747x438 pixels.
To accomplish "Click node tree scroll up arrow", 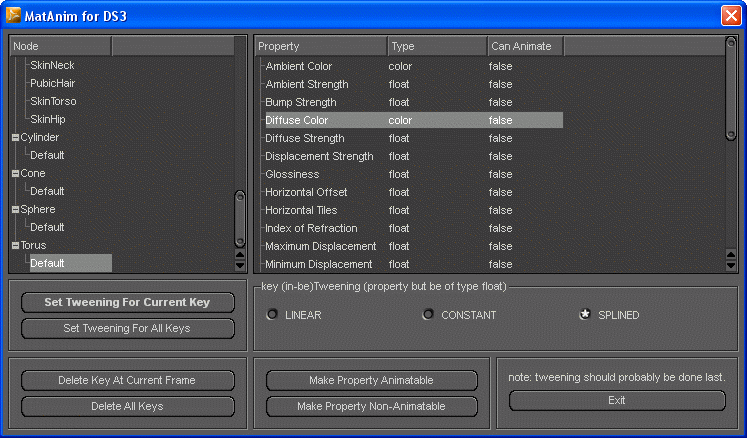I will tap(240, 255).
